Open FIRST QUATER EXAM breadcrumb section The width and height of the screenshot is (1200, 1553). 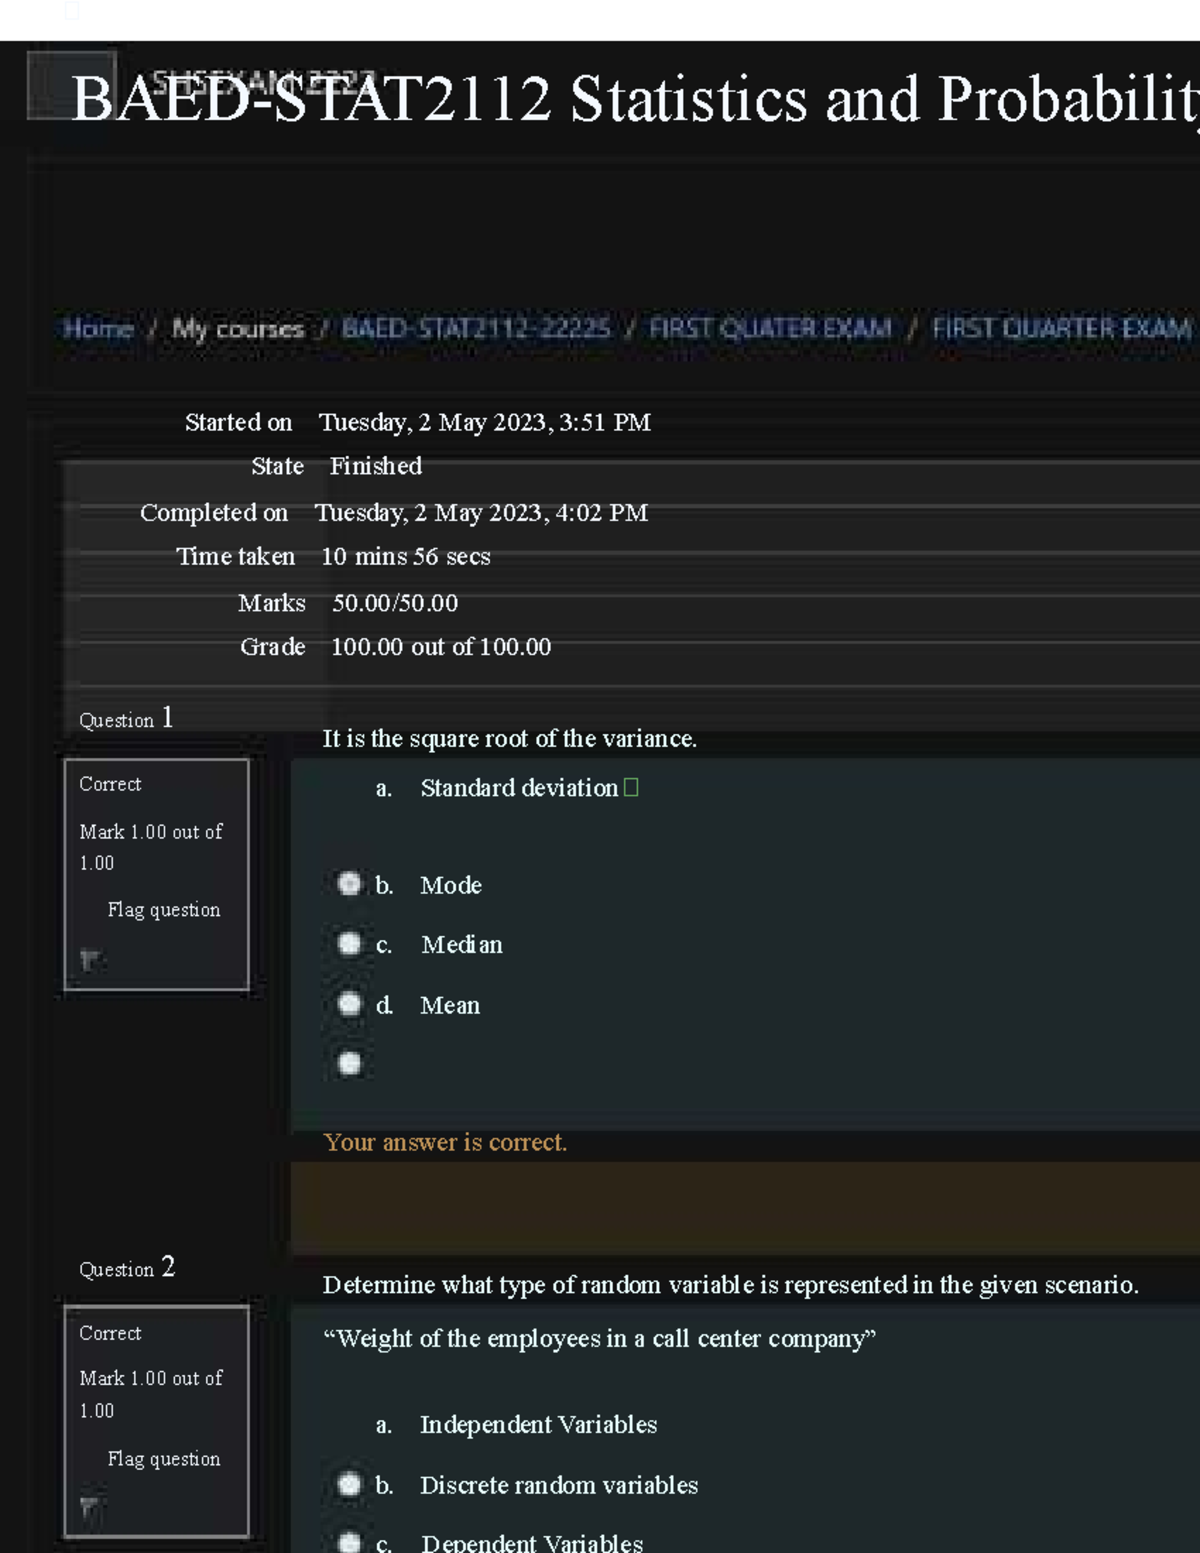[x=770, y=329]
